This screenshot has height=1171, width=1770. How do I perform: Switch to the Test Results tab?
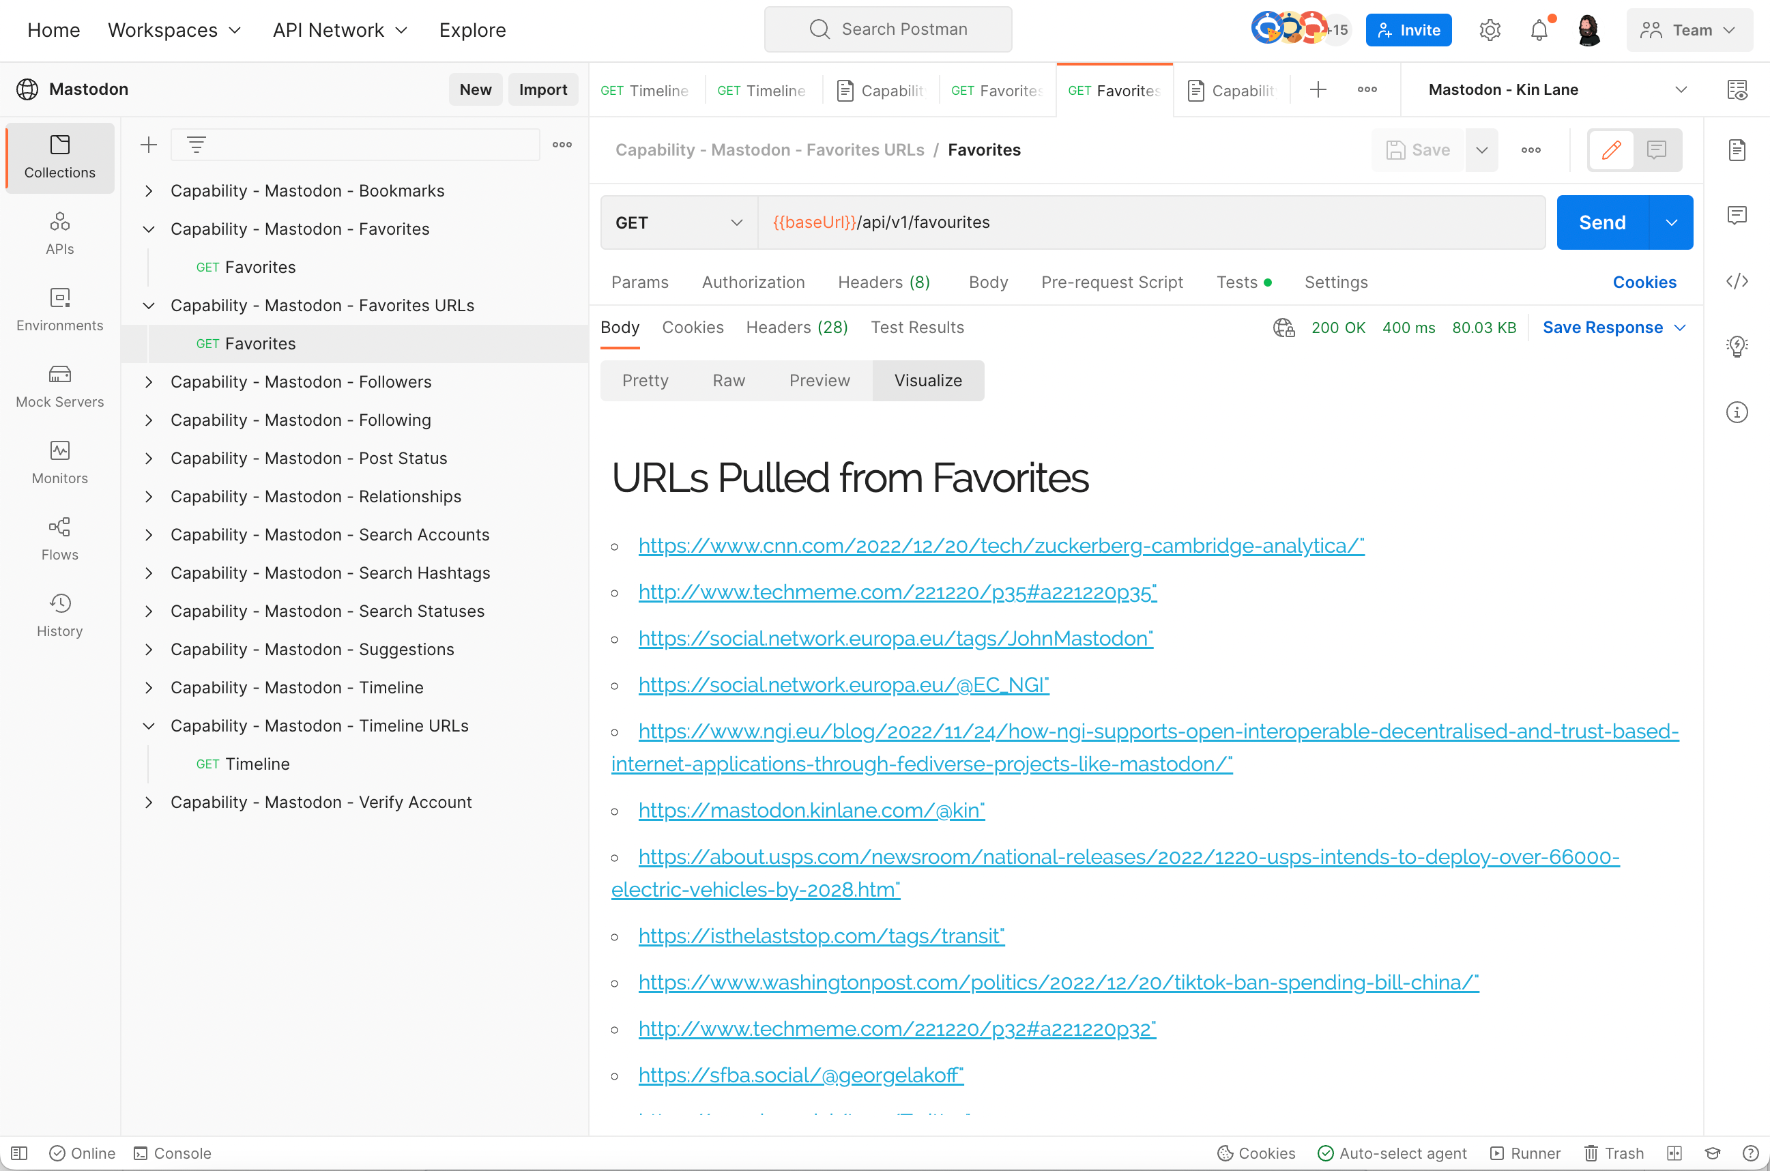917,328
